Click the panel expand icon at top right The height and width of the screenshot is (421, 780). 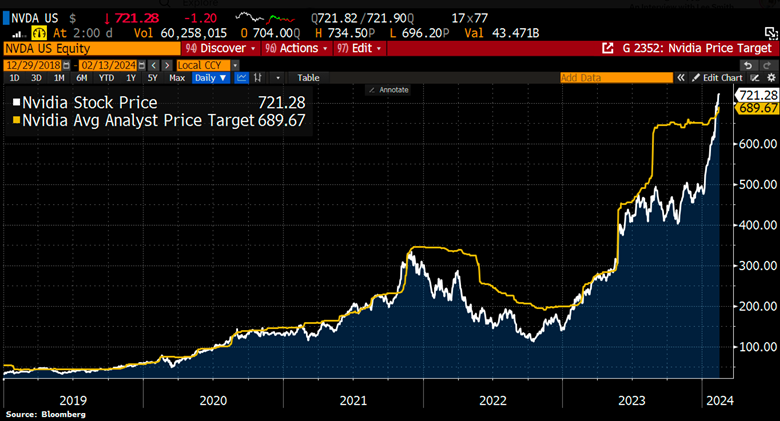click(771, 33)
